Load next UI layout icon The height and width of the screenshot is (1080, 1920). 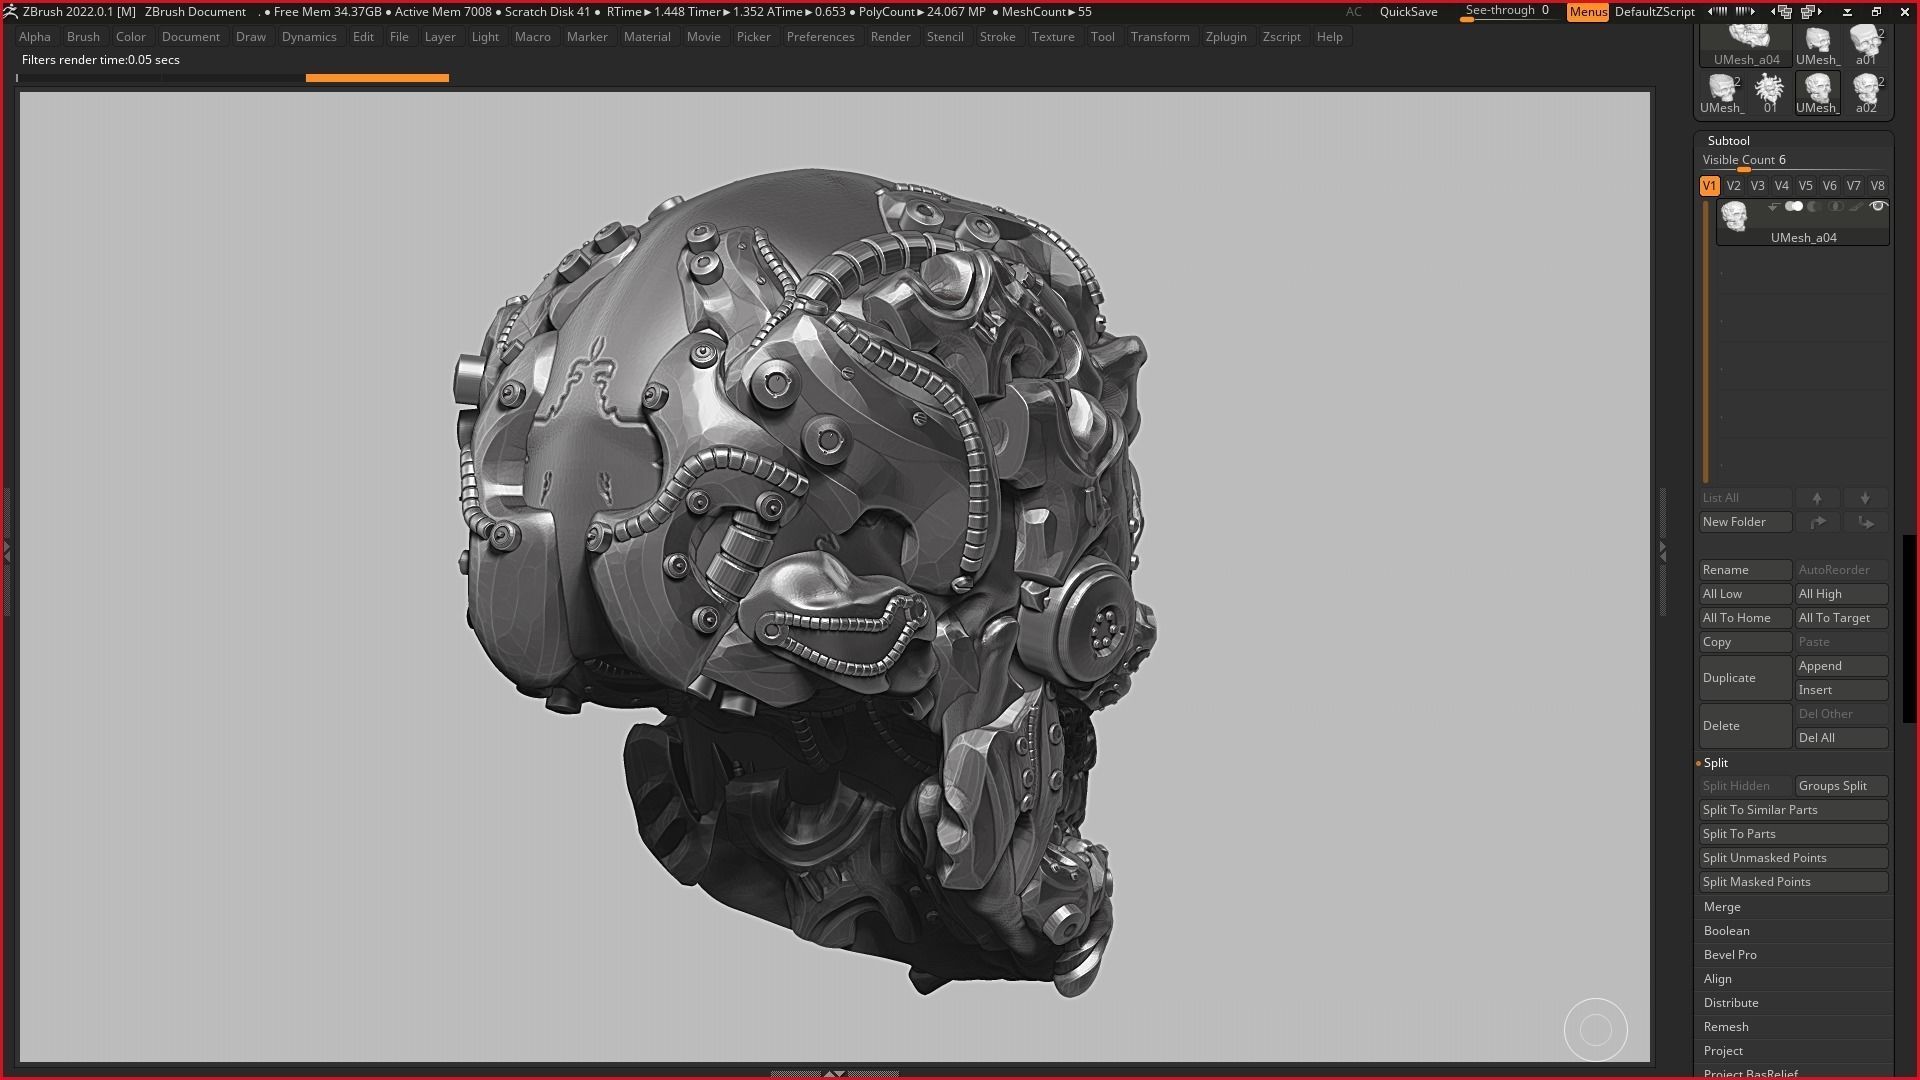(1811, 12)
